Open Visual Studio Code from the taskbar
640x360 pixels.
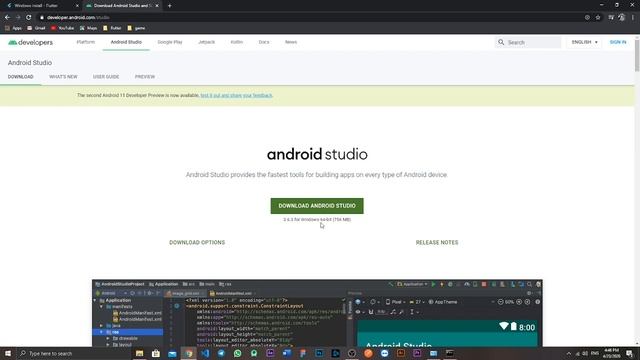(x=205, y=353)
